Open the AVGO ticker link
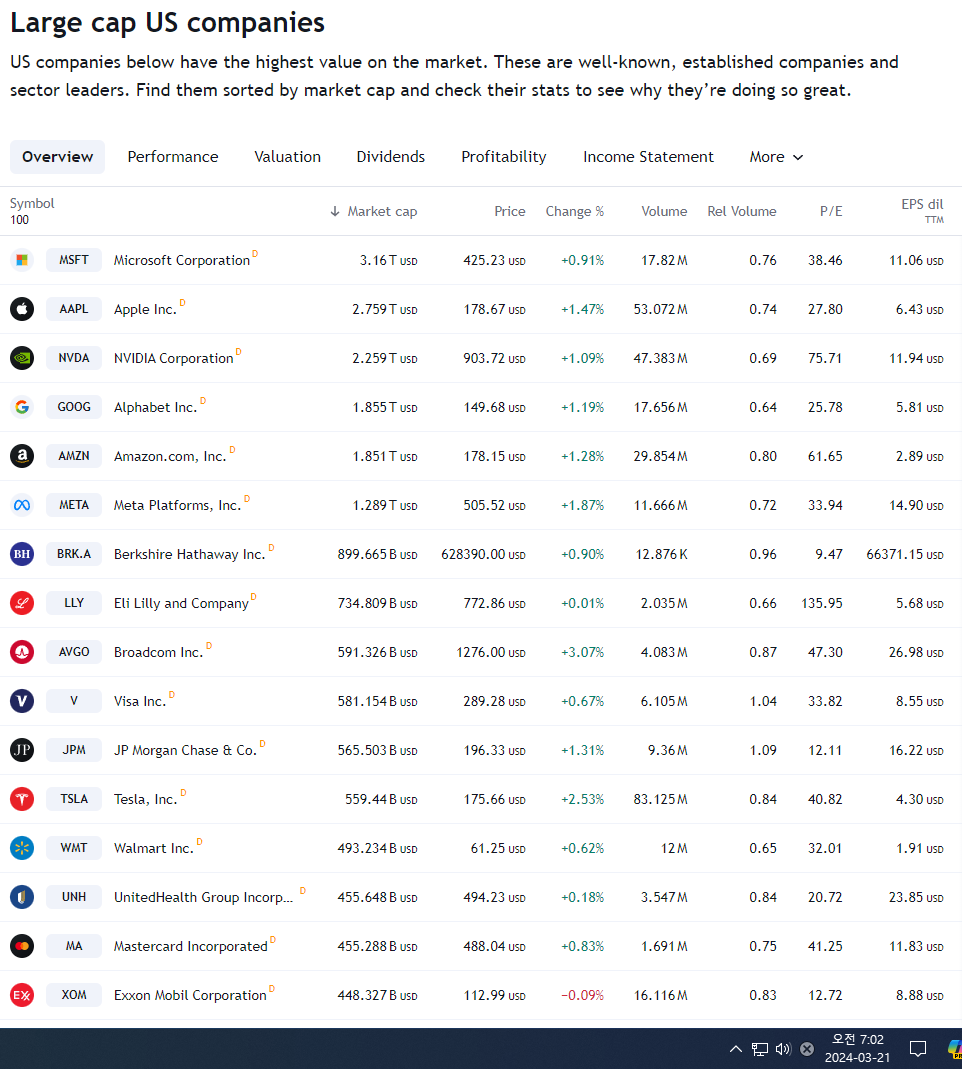962x1069 pixels. tap(74, 652)
